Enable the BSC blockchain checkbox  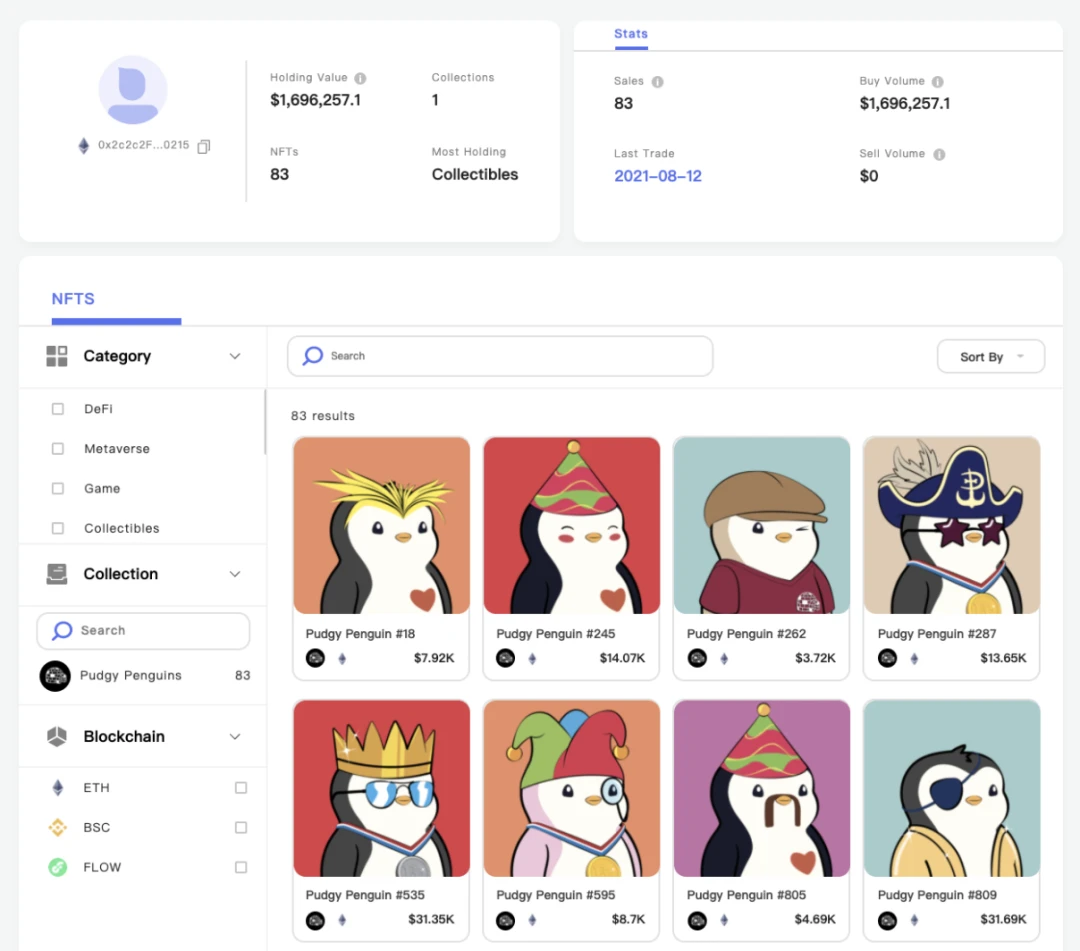click(241, 827)
